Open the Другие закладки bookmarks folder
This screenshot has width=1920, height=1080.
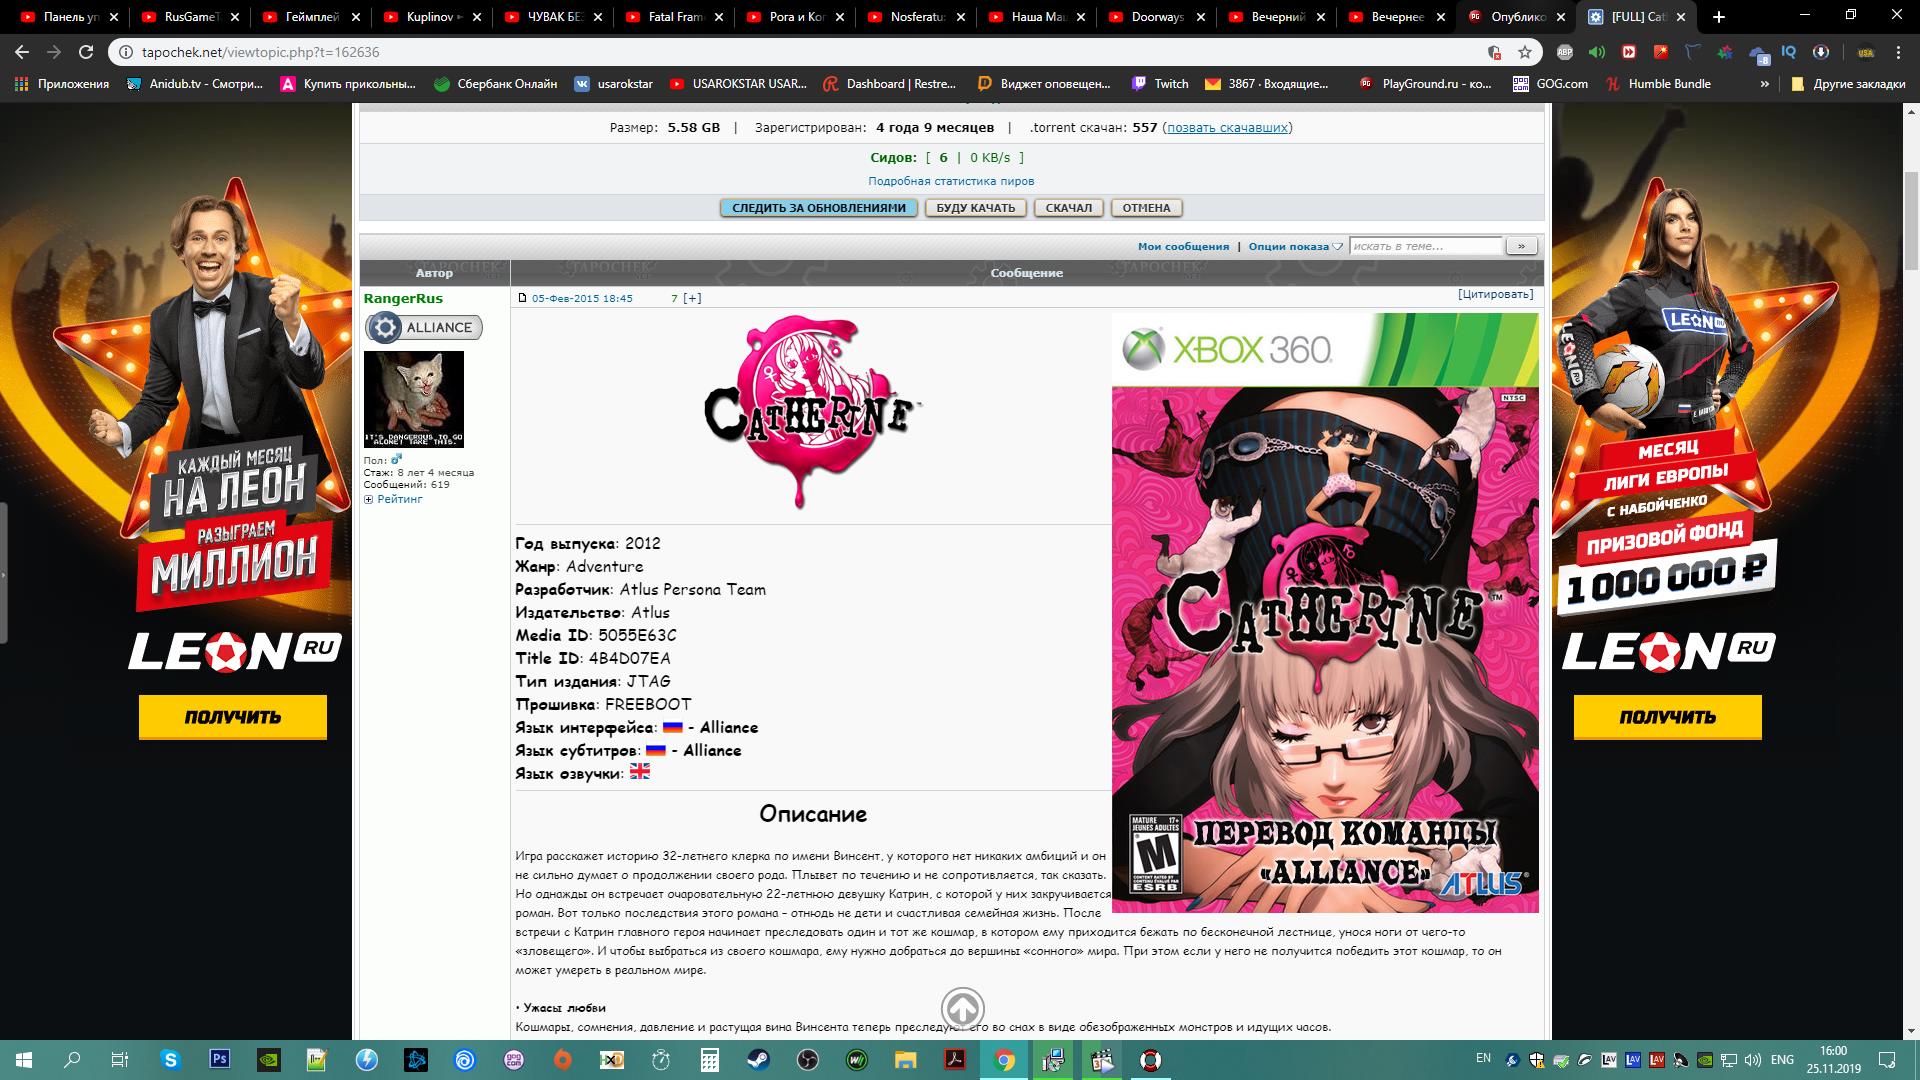(x=1848, y=84)
